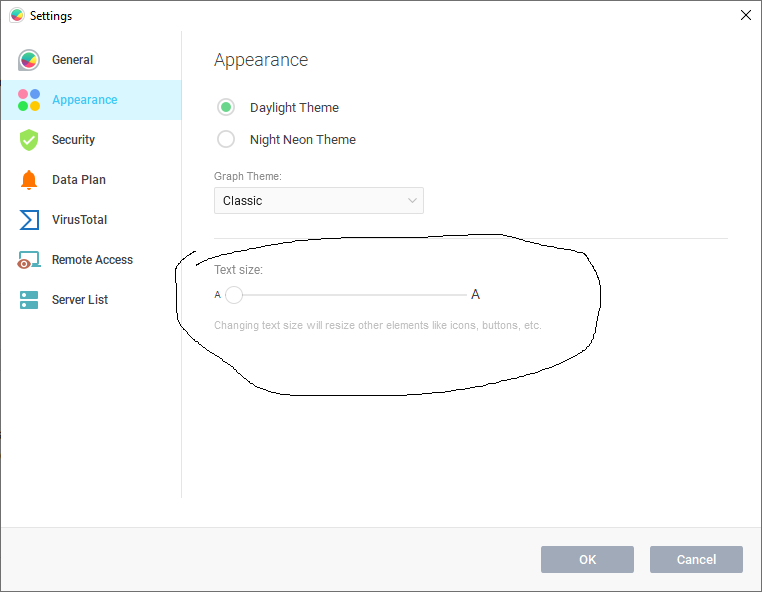Select the Daylight Theme radio button
This screenshot has width=762, height=592.
pos(227,108)
